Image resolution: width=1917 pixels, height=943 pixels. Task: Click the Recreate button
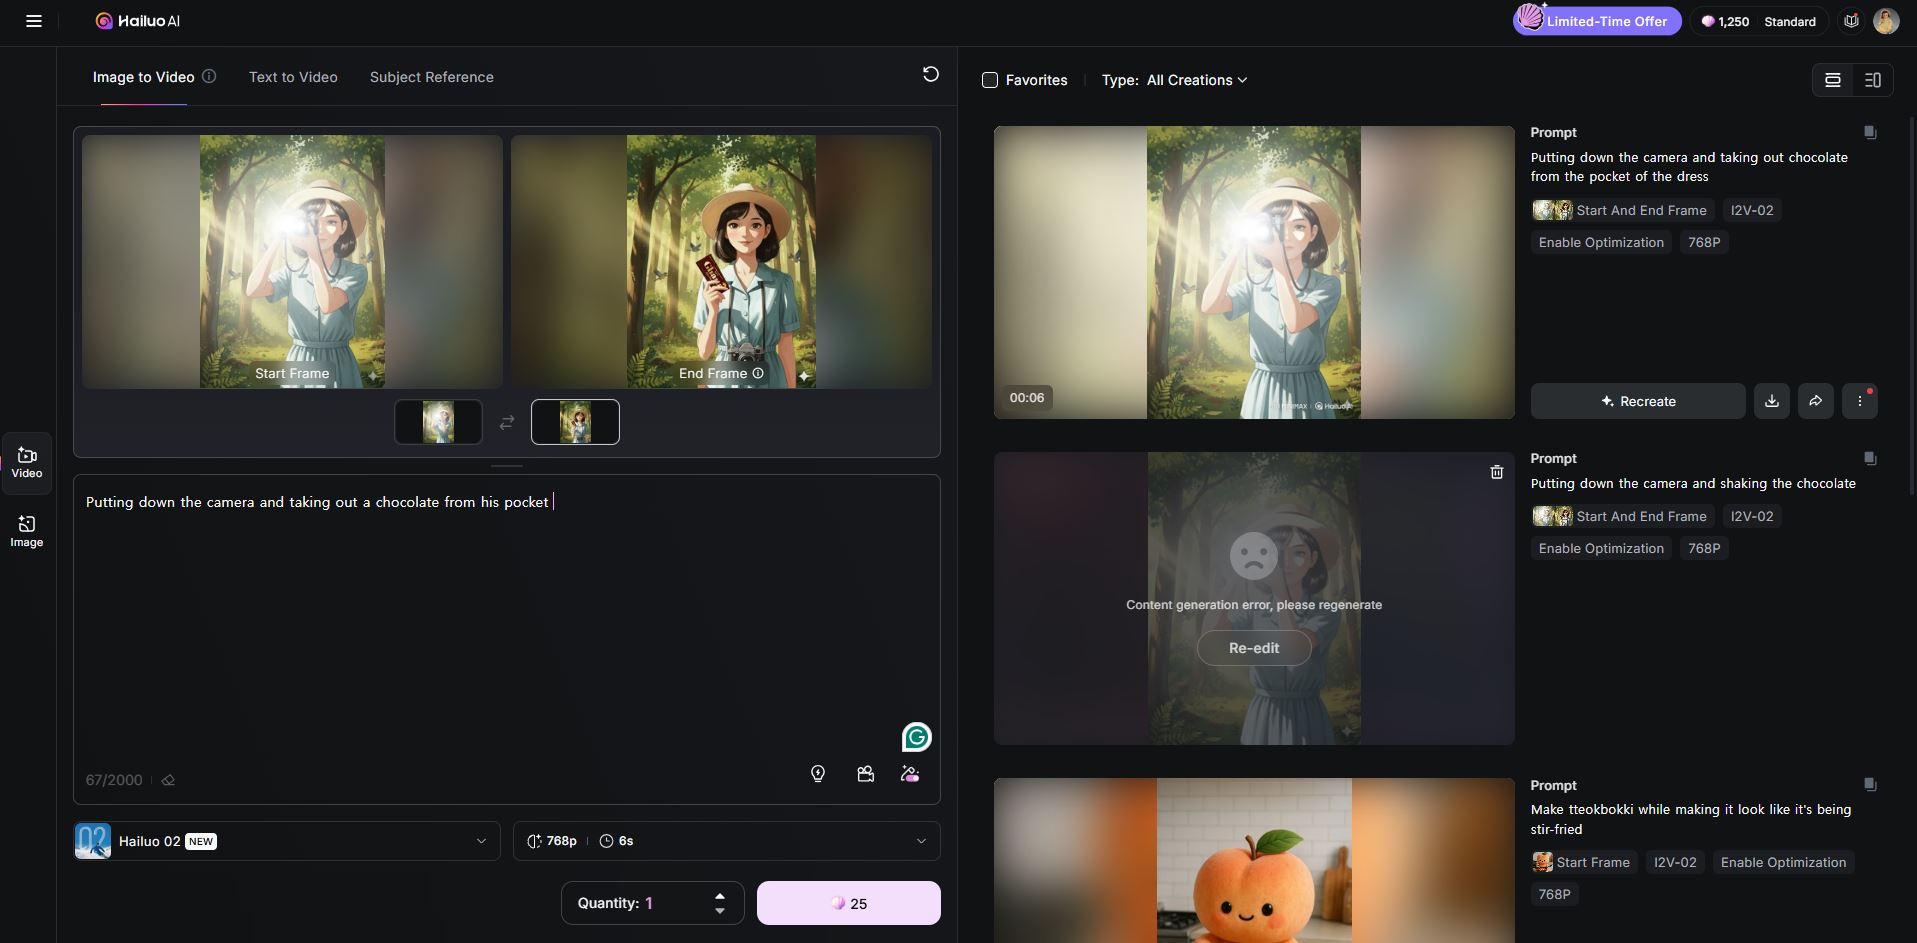point(1637,401)
